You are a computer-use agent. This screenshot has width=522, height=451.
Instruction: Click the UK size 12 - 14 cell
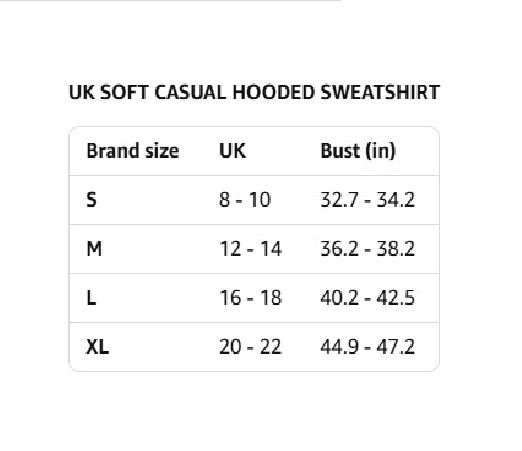click(x=250, y=249)
